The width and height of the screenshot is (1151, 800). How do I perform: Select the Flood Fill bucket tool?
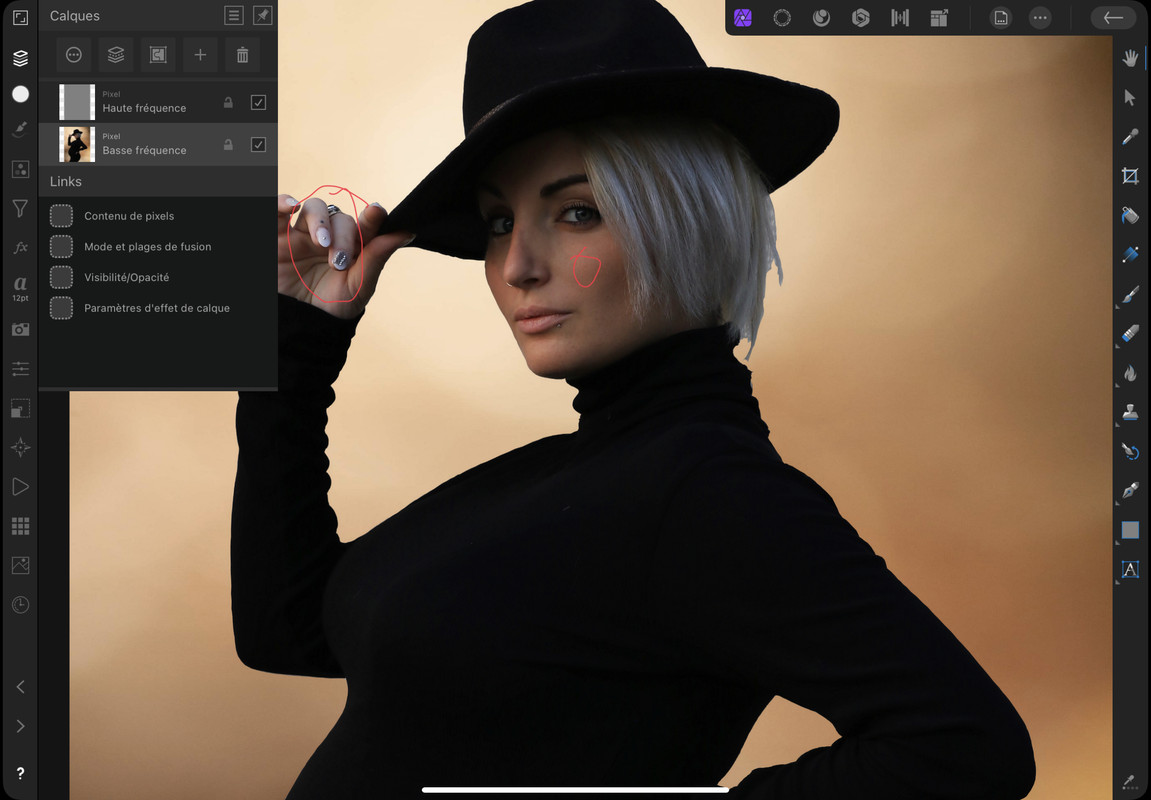(x=1130, y=215)
